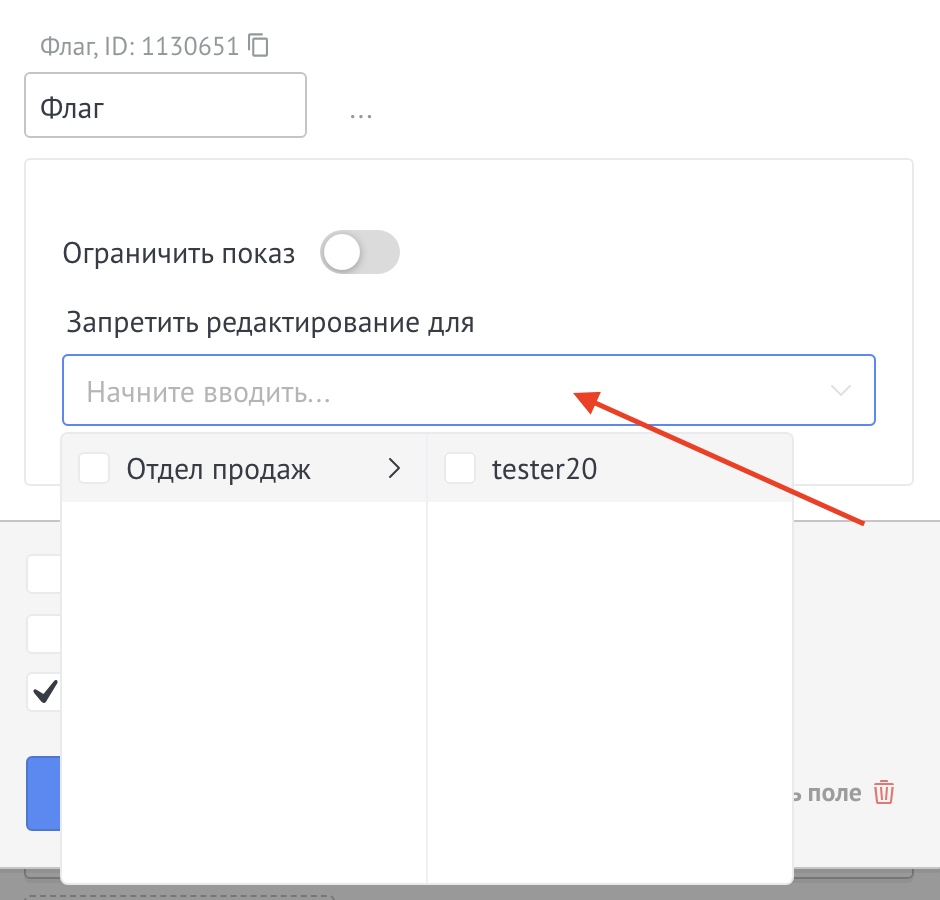
Task: Click the middle empty checkbox on the left edge
Action: [44, 633]
